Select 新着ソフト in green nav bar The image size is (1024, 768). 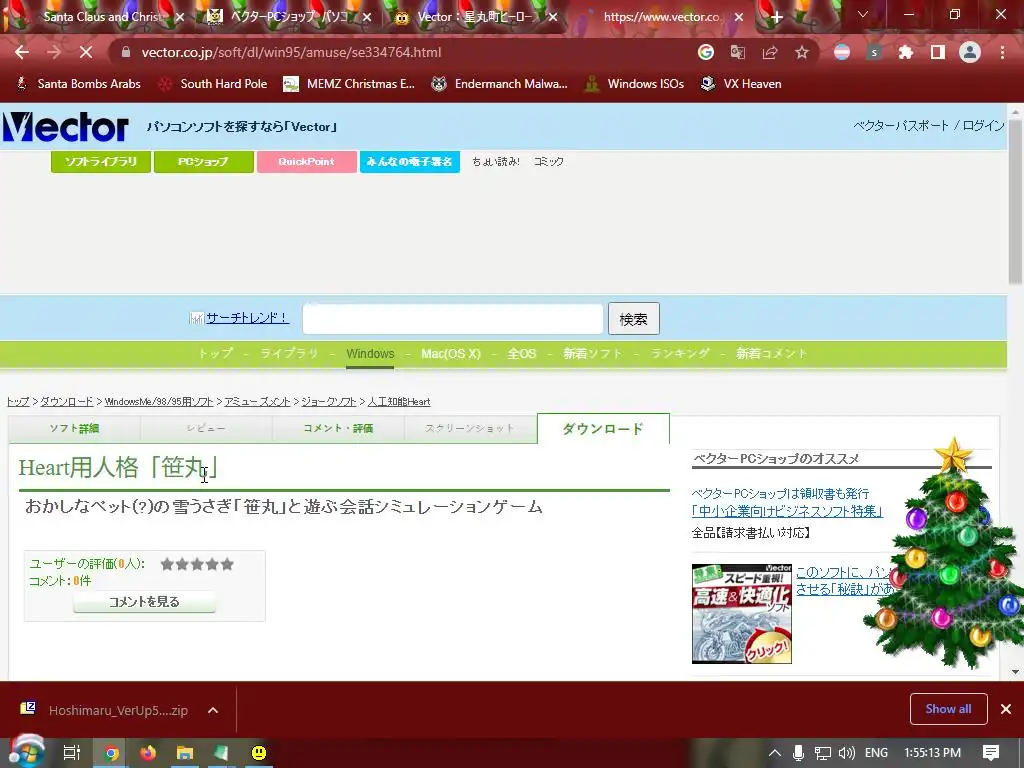(x=592, y=353)
